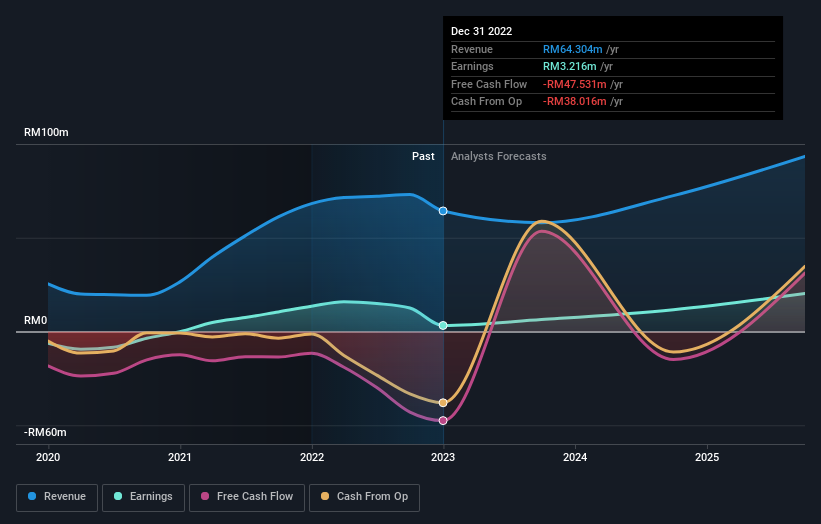
Task: Toggle the Free Cash Flow legend button
Action: point(247,497)
